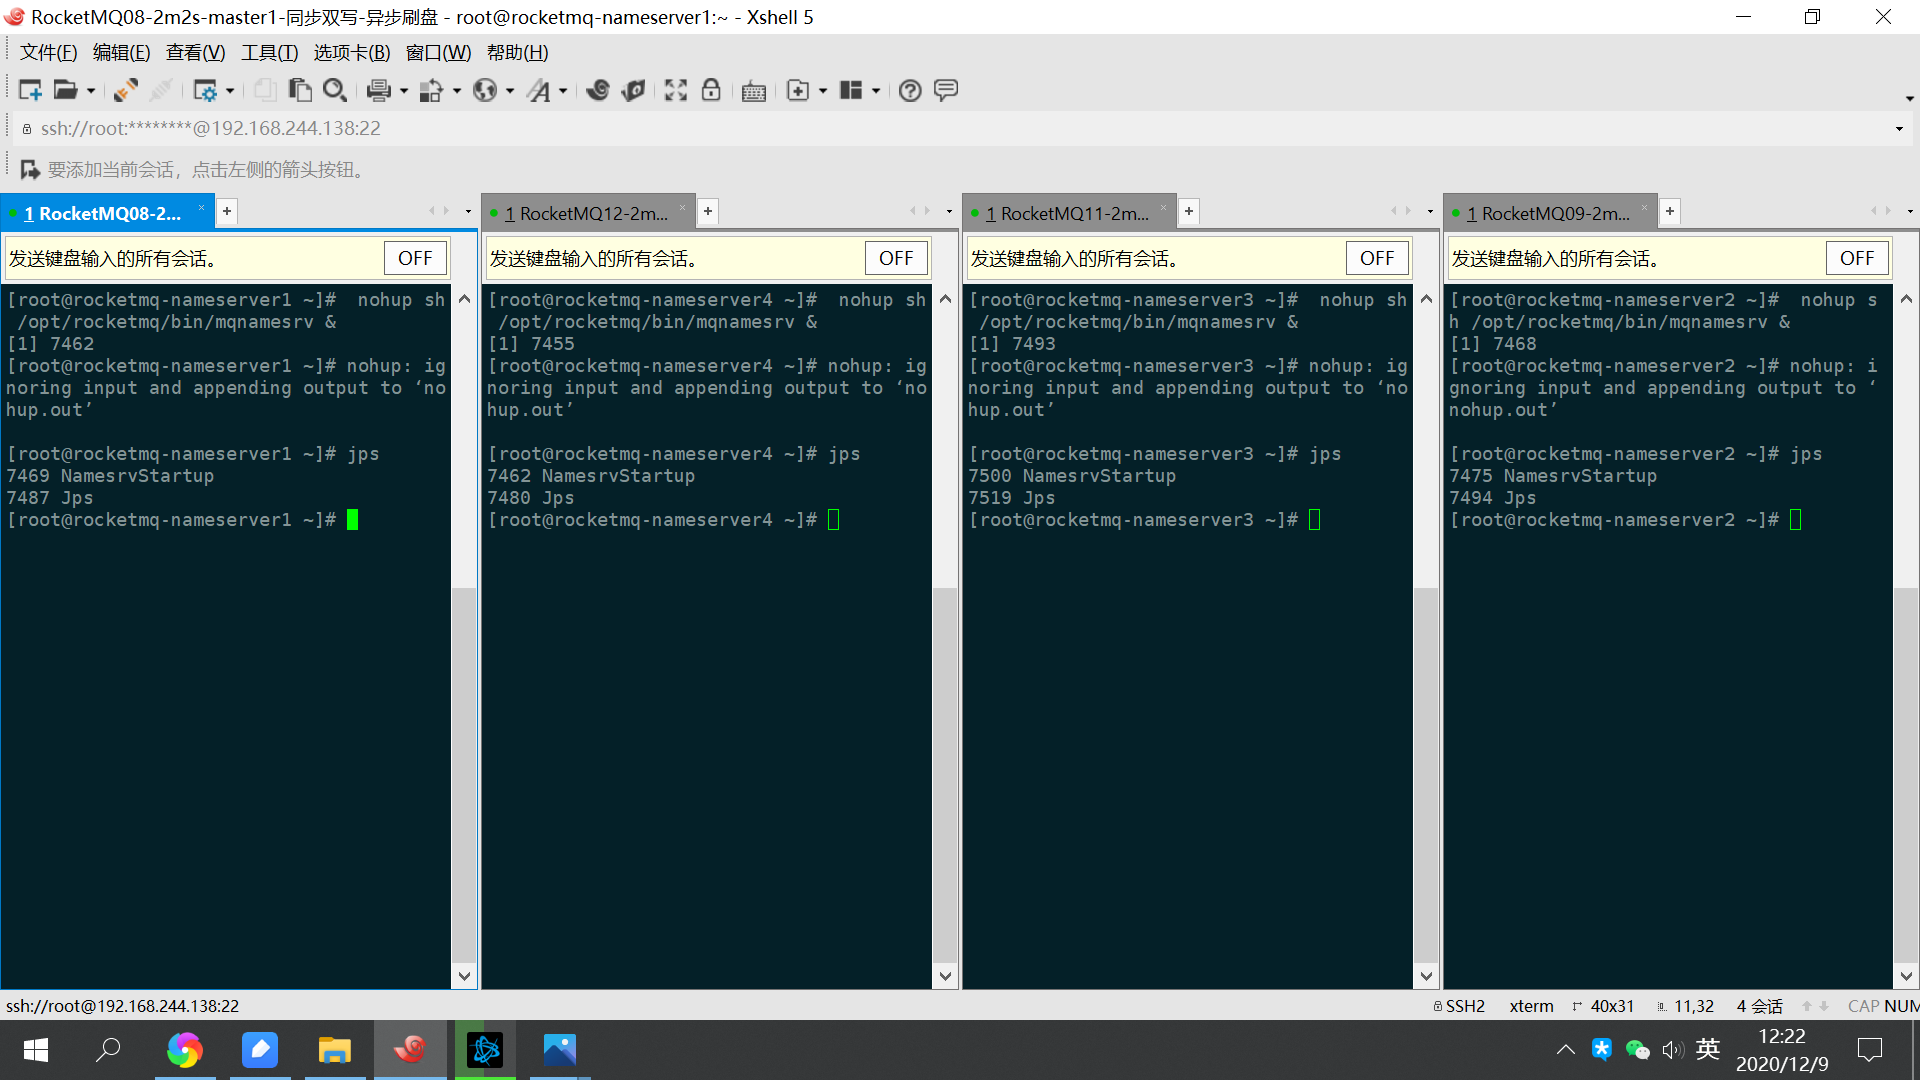1920x1080 pixels.
Task: Click add current session arrow icon
Action: pos(30,170)
